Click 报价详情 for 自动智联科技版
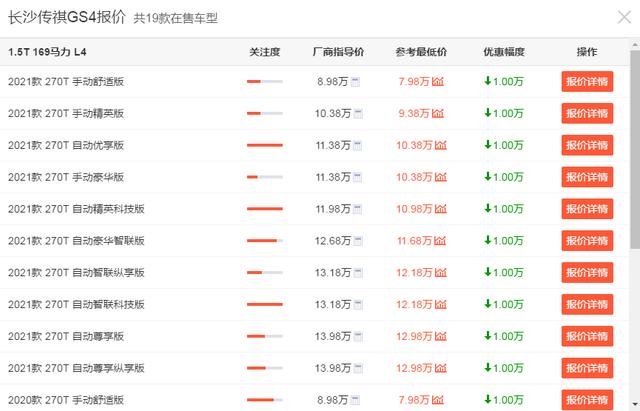Viewport: 640px width, 411px height. coord(587,304)
